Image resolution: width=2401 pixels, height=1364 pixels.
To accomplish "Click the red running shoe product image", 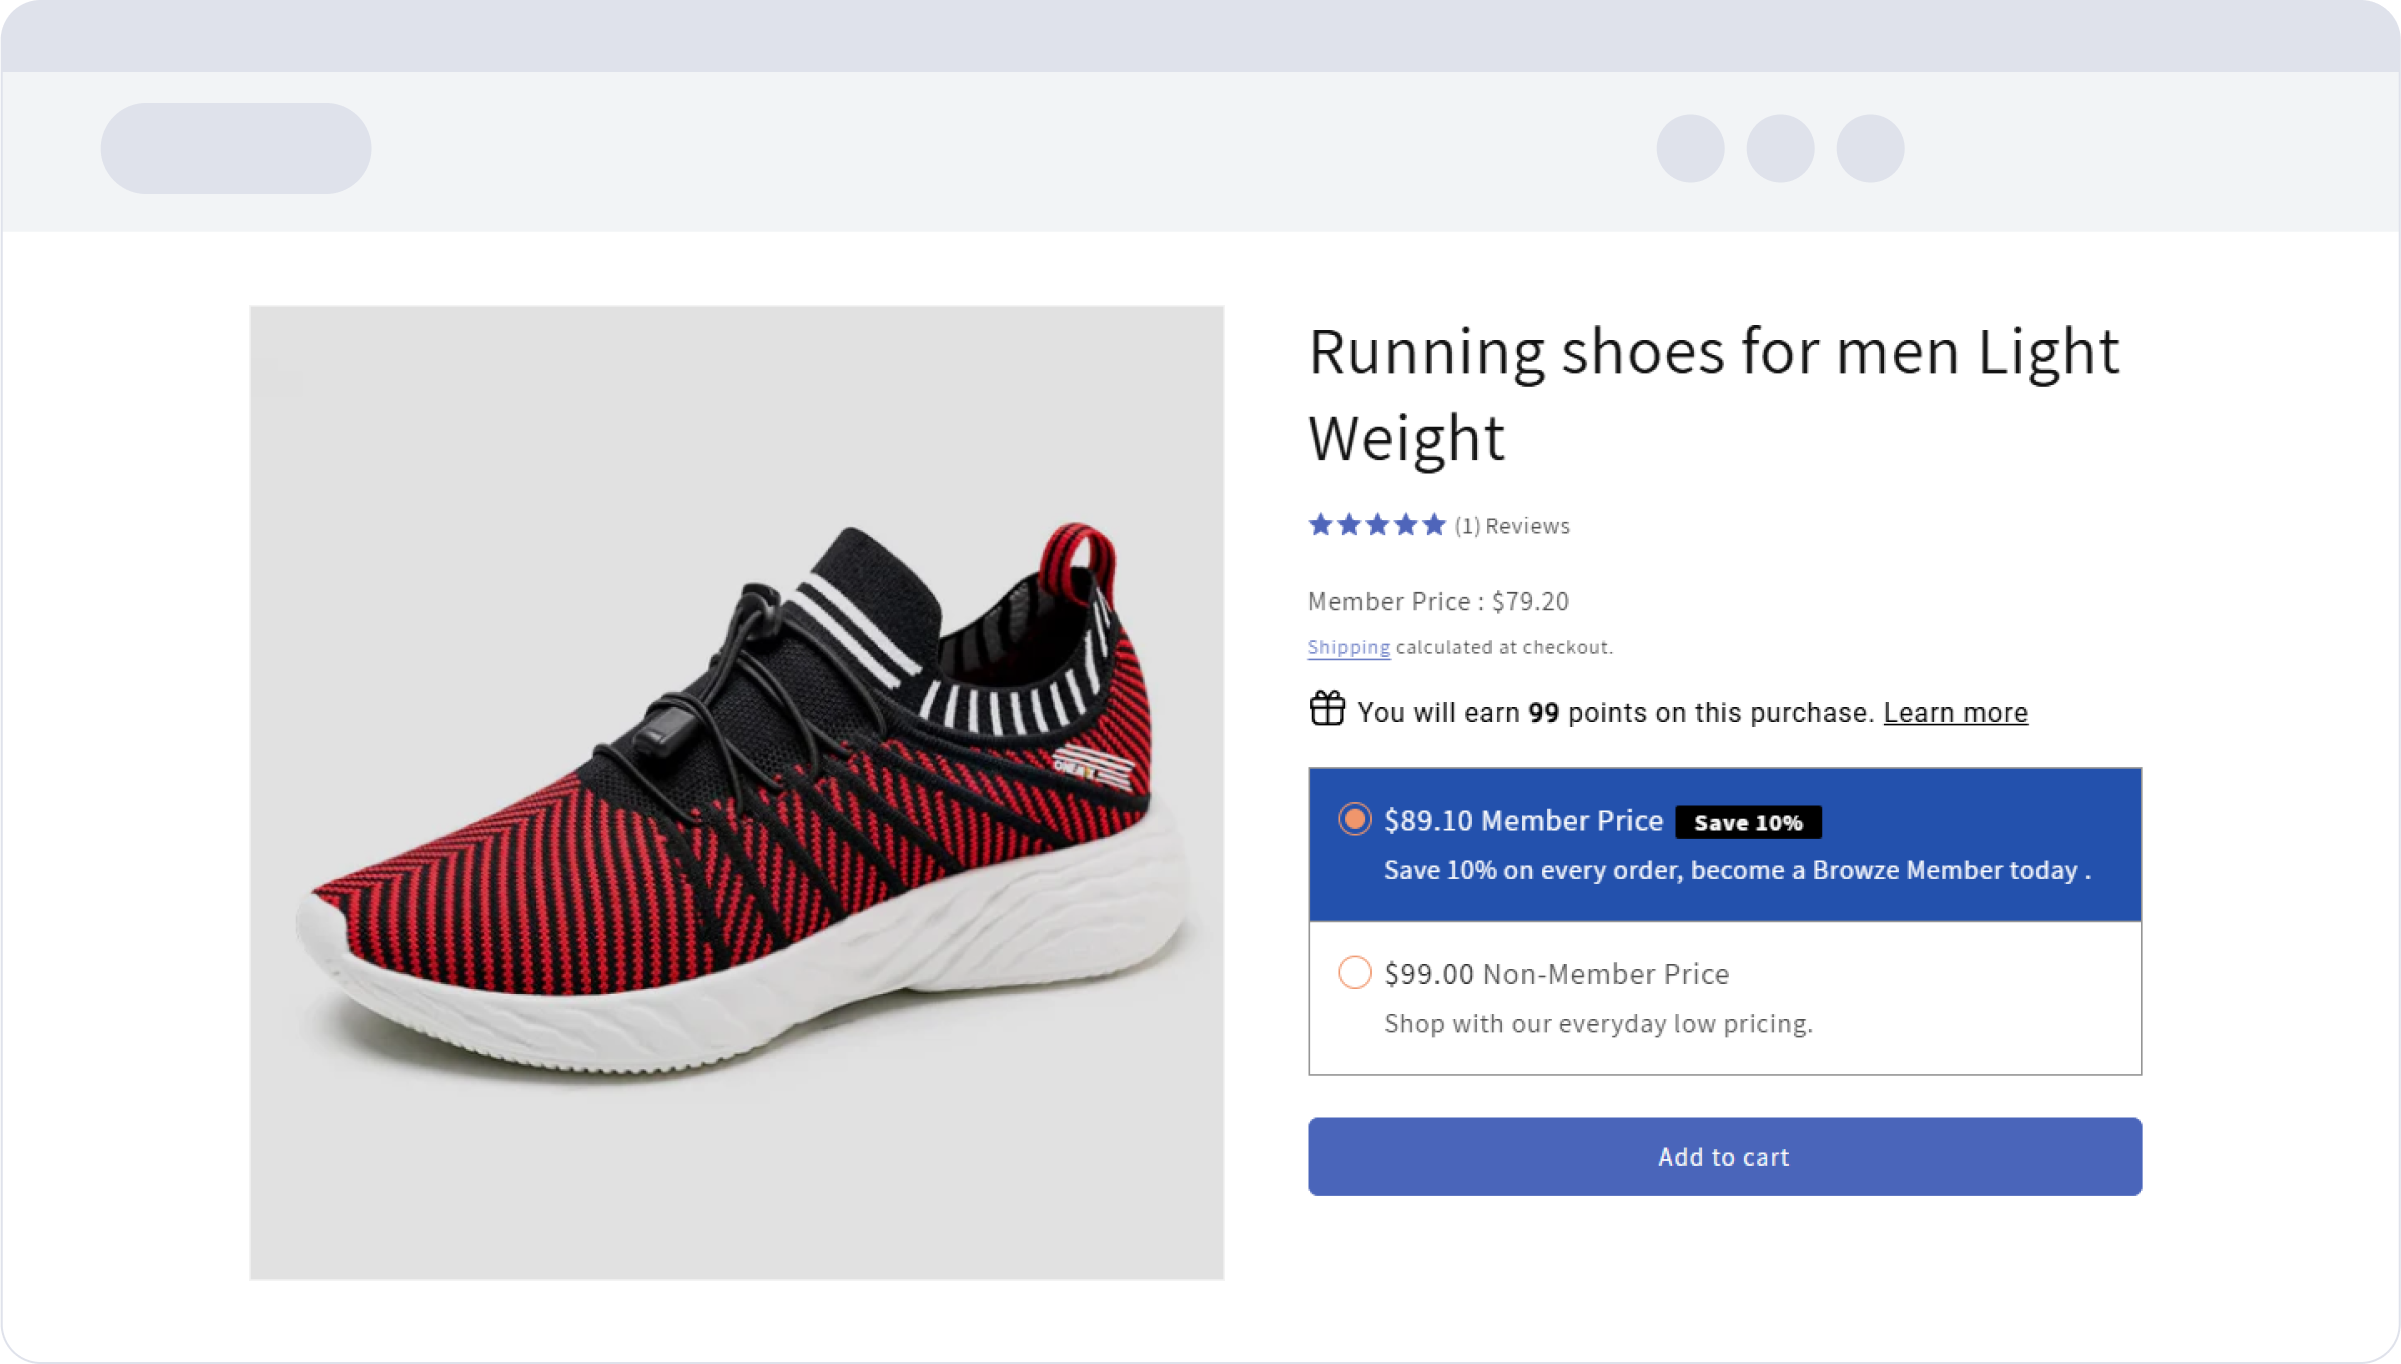I will [x=737, y=792].
